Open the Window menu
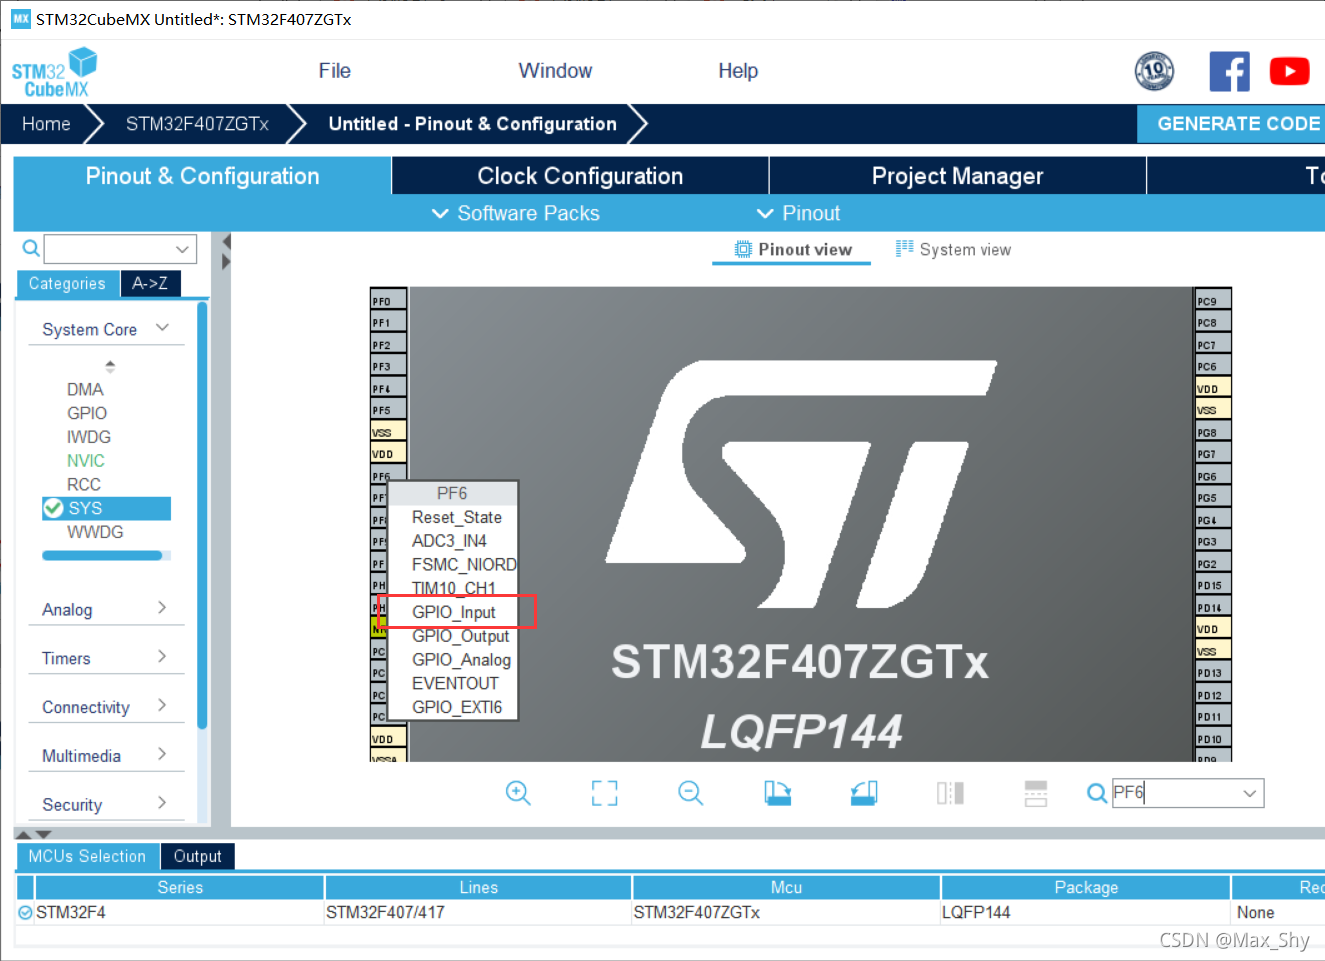Image resolution: width=1325 pixels, height=961 pixels. point(555,71)
